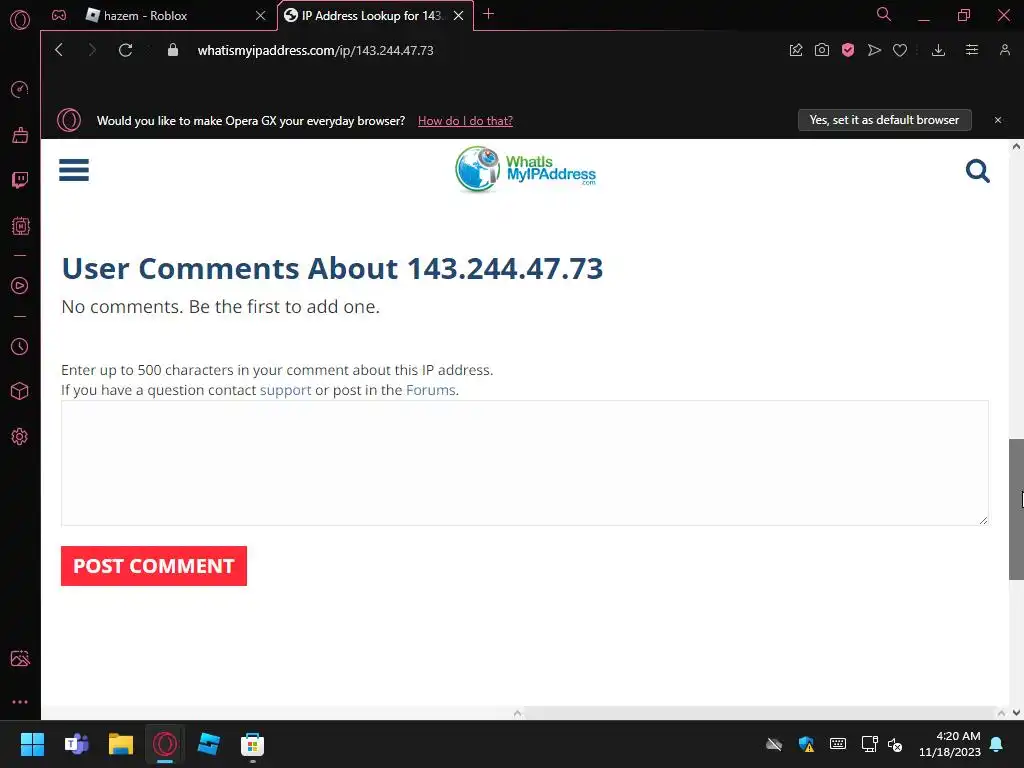
Task: Open the blue tilted-square taskbar app
Action: tap(209, 744)
